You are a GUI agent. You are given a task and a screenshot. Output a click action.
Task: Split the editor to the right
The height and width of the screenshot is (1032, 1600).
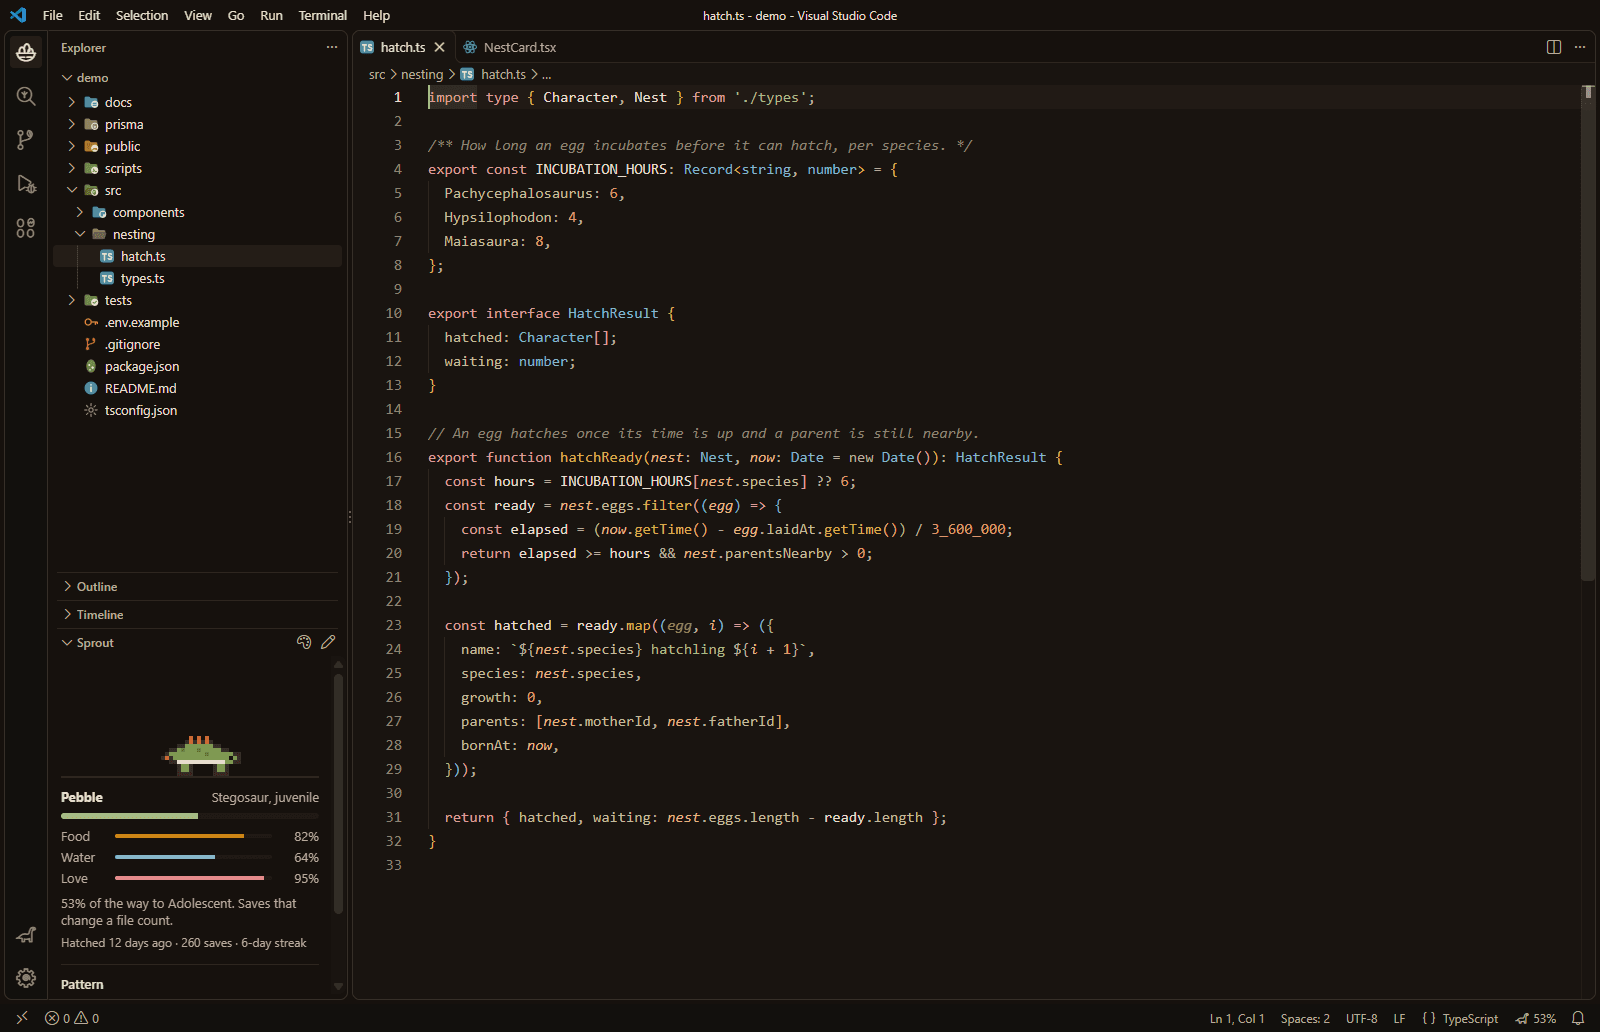tap(1554, 47)
